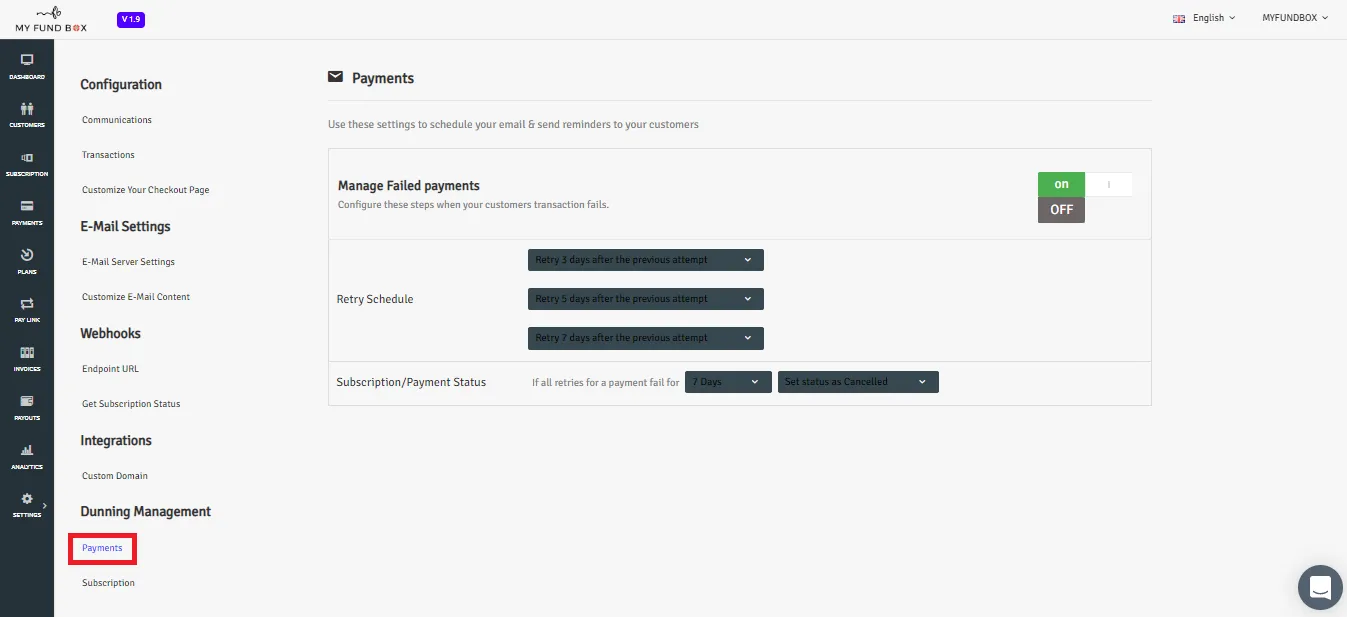The height and width of the screenshot is (617, 1347).
Task: Open Customize E-Mail Content
Action: click(x=136, y=297)
